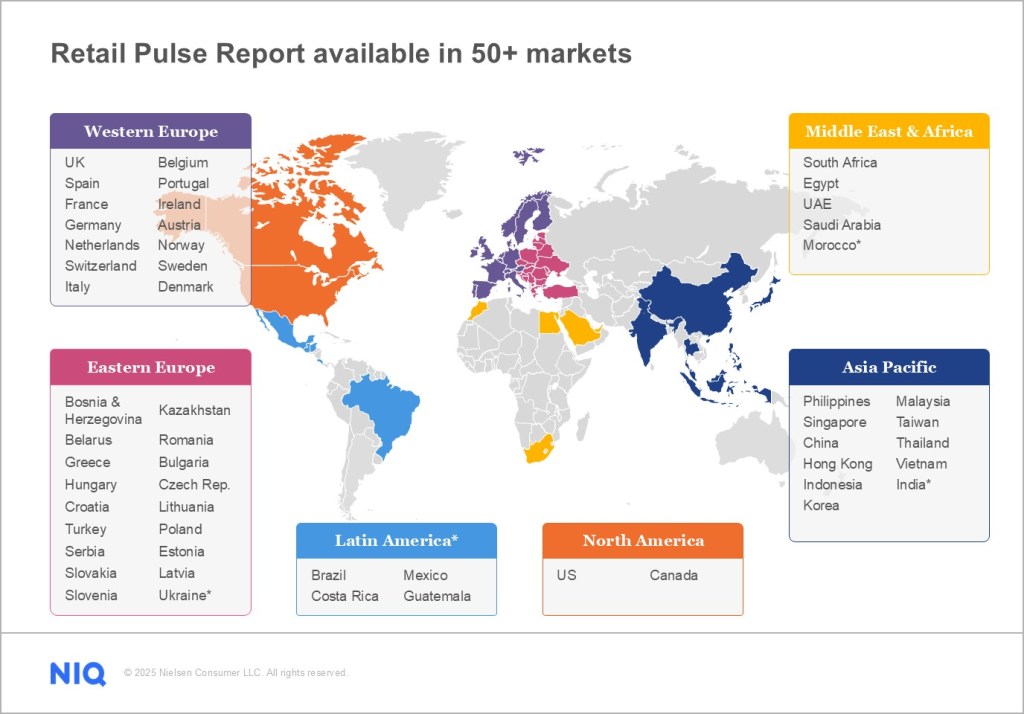Click Poland entry

pos(180,529)
